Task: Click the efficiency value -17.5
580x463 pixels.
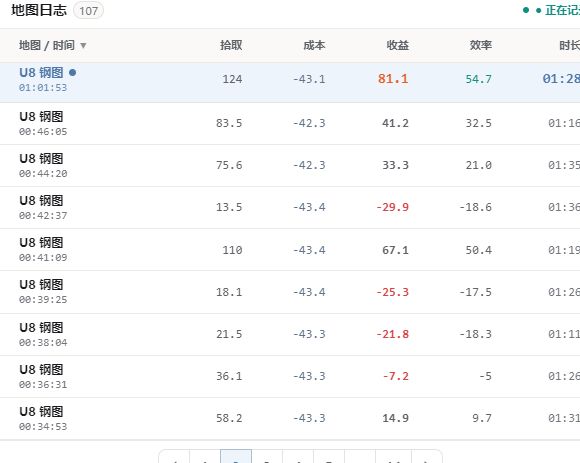Action: coord(475,292)
